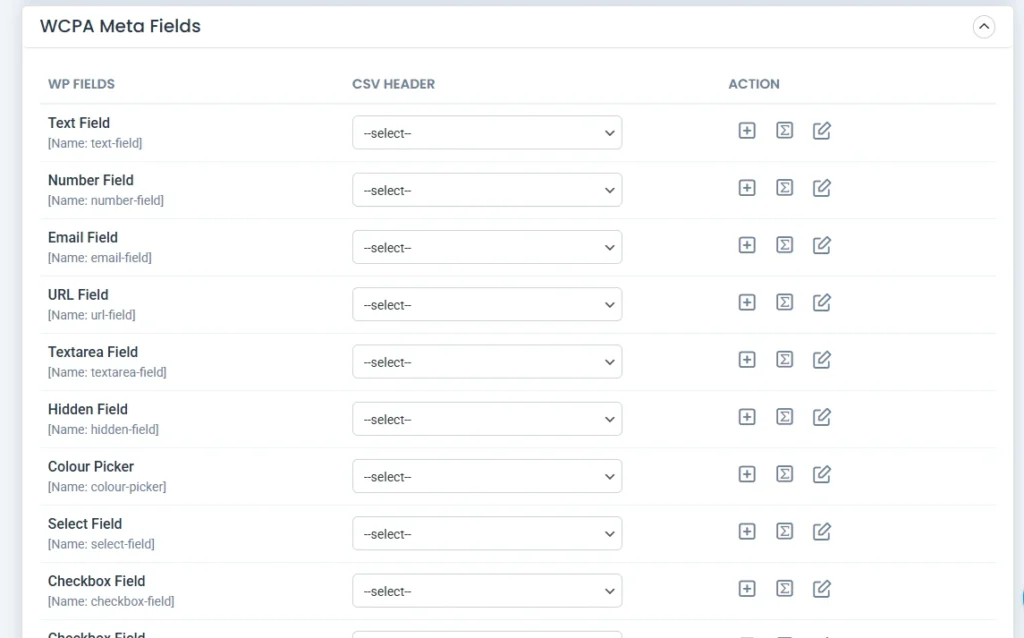Viewport: 1024px width, 638px height.
Task: Click the plus icon in URL Field row
Action: point(746,302)
